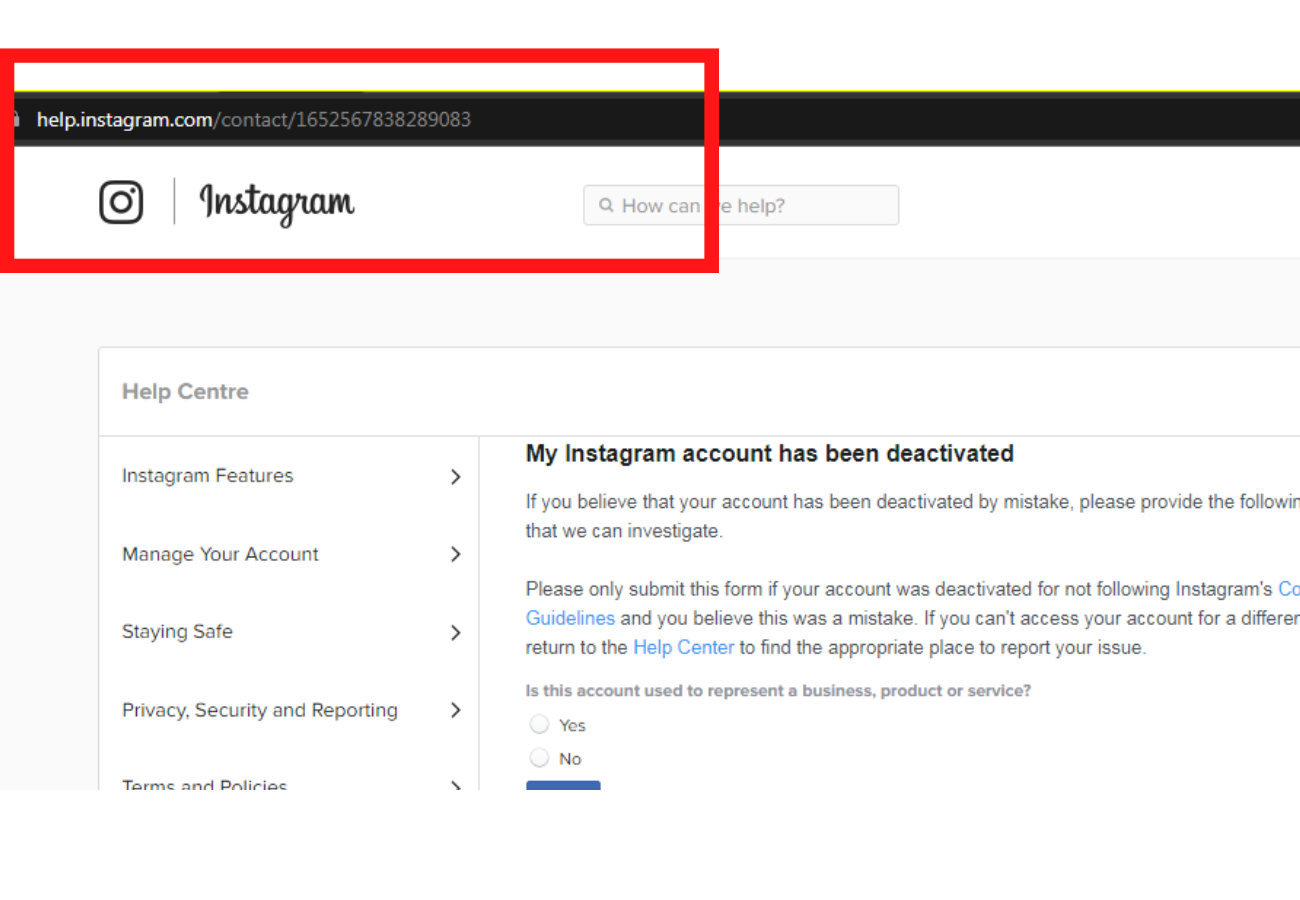Click the lock icon in address bar
Screen dimensions: 1300x900
16,120
